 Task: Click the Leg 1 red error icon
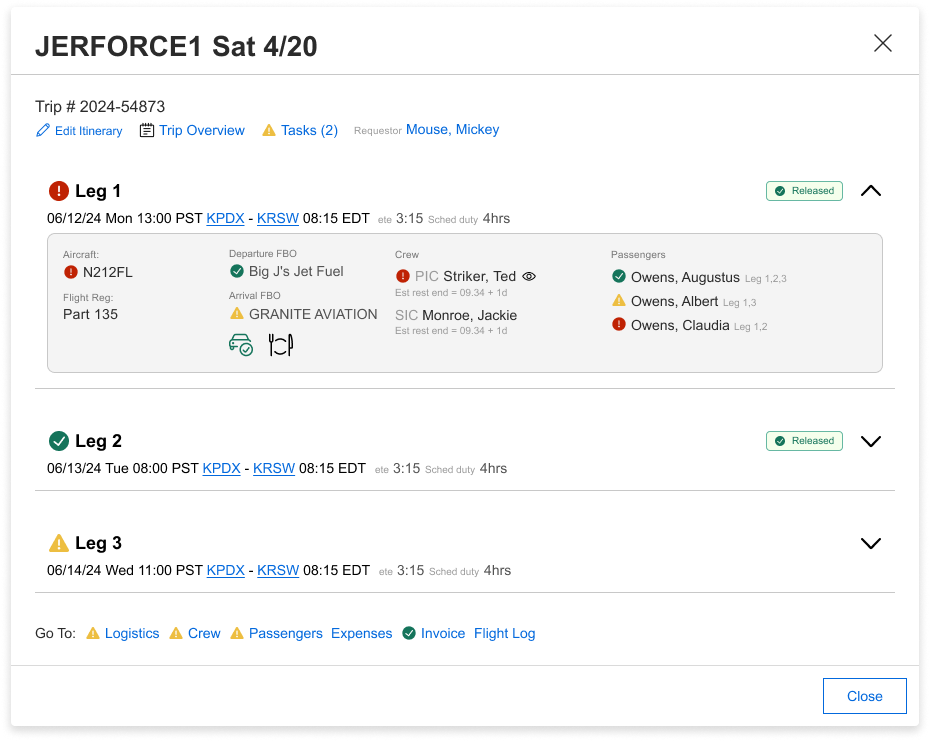tap(59, 191)
